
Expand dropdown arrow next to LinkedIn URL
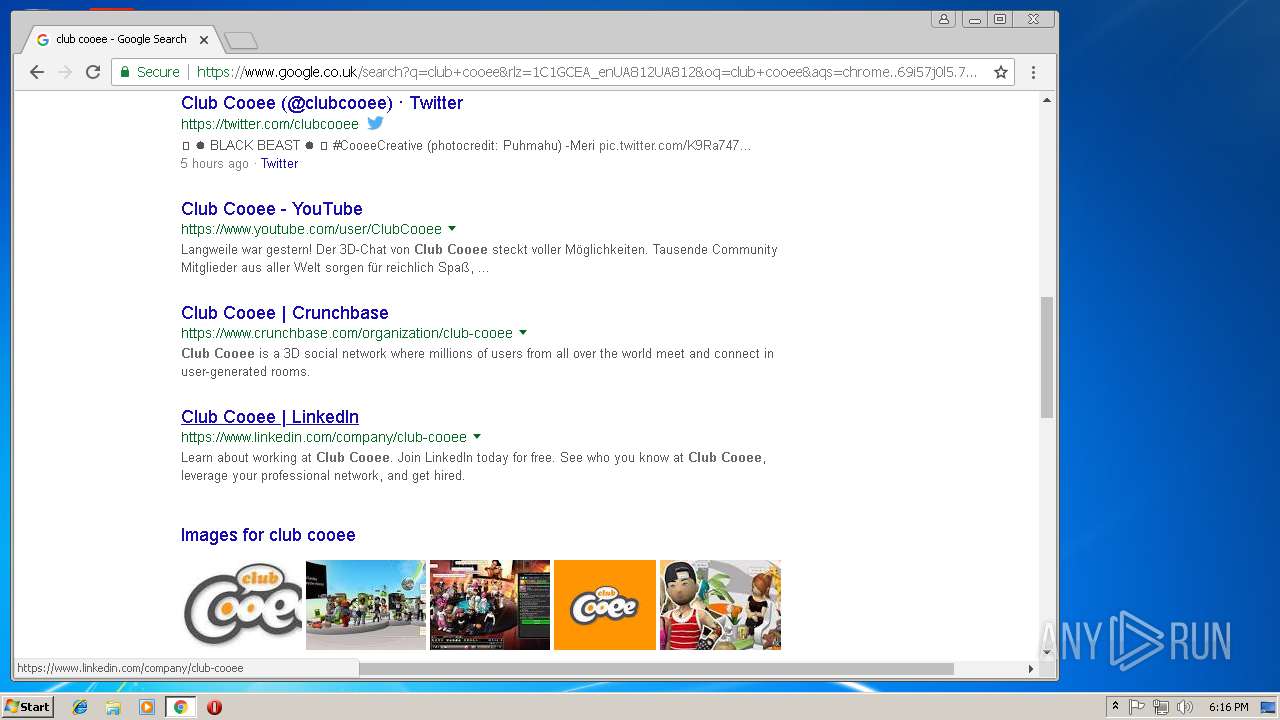pyautogui.click(x=477, y=437)
